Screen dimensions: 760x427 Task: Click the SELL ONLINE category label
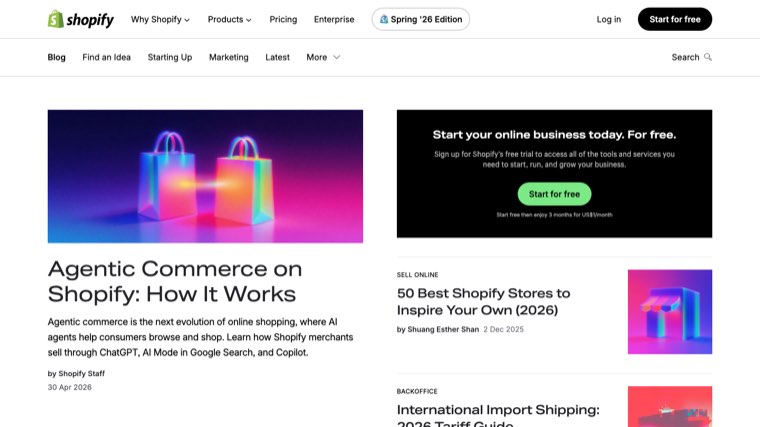[417, 275]
